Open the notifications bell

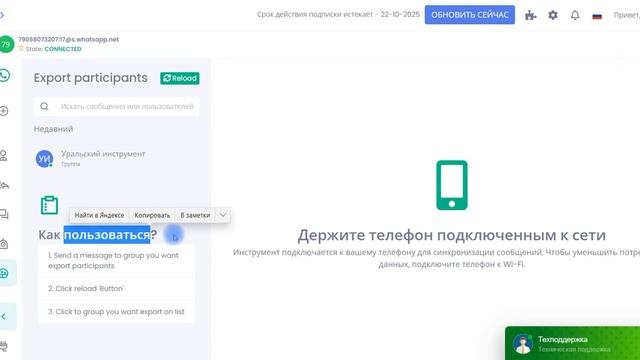coord(575,15)
